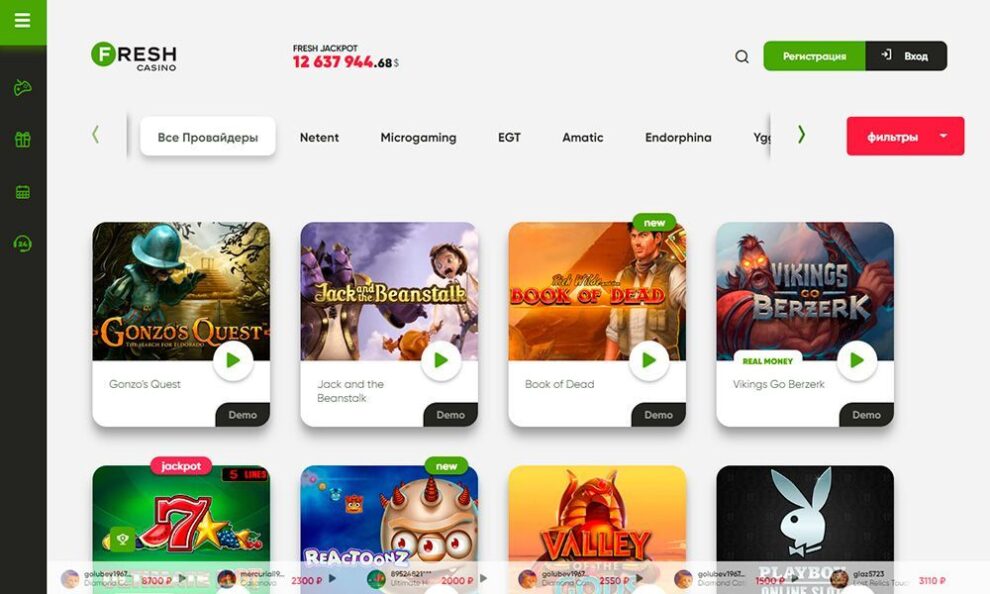
Task: Expand the red Фильтры dropdown
Action: pyautogui.click(x=905, y=136)
